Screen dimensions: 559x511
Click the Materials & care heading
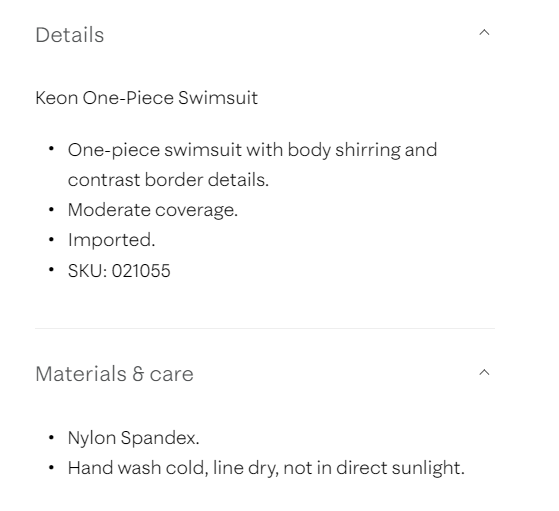[114, 374]
